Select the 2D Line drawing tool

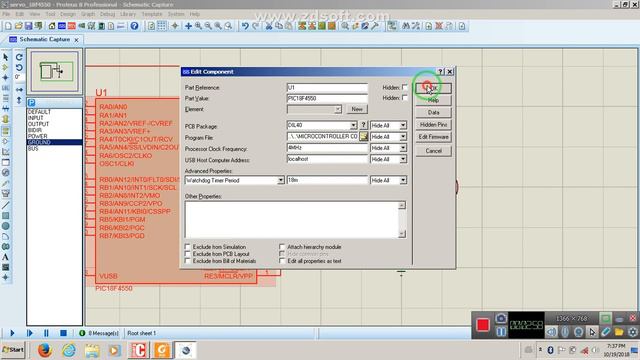click(5, 205)
